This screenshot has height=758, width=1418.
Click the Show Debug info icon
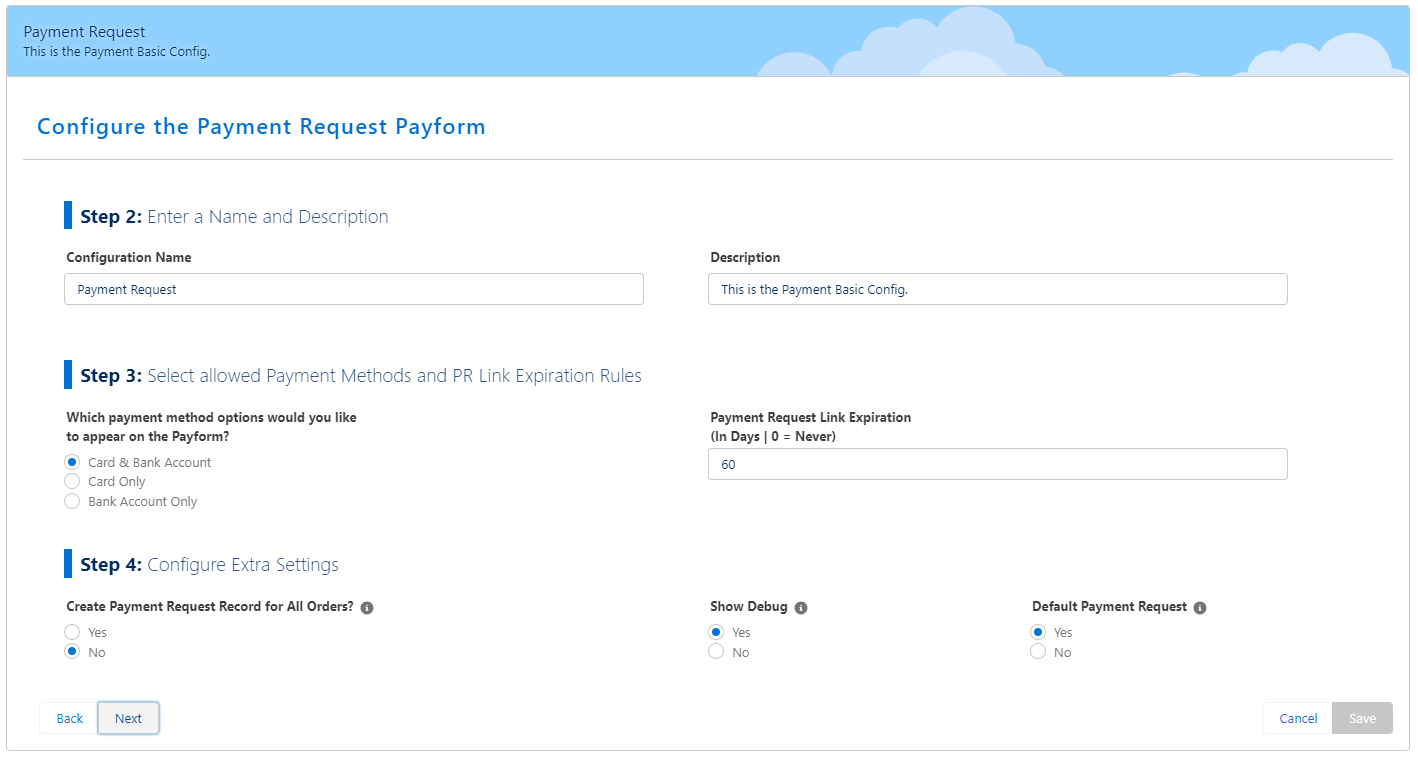pyautogui.click(x=801, y=608)
